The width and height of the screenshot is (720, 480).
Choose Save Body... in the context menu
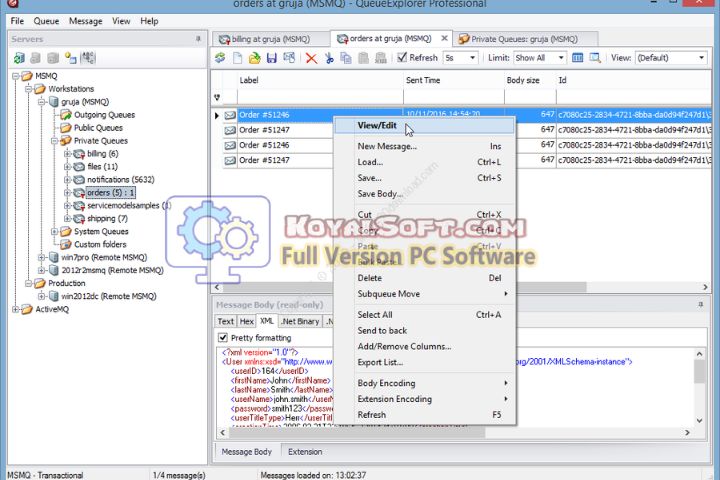[424, 194]
